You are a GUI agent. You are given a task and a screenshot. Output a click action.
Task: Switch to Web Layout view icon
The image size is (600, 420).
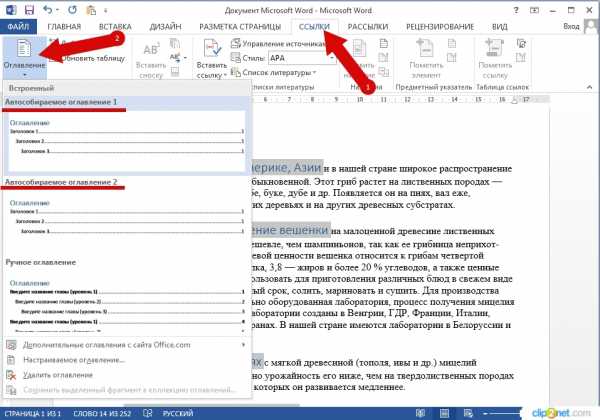click(468, 413)
